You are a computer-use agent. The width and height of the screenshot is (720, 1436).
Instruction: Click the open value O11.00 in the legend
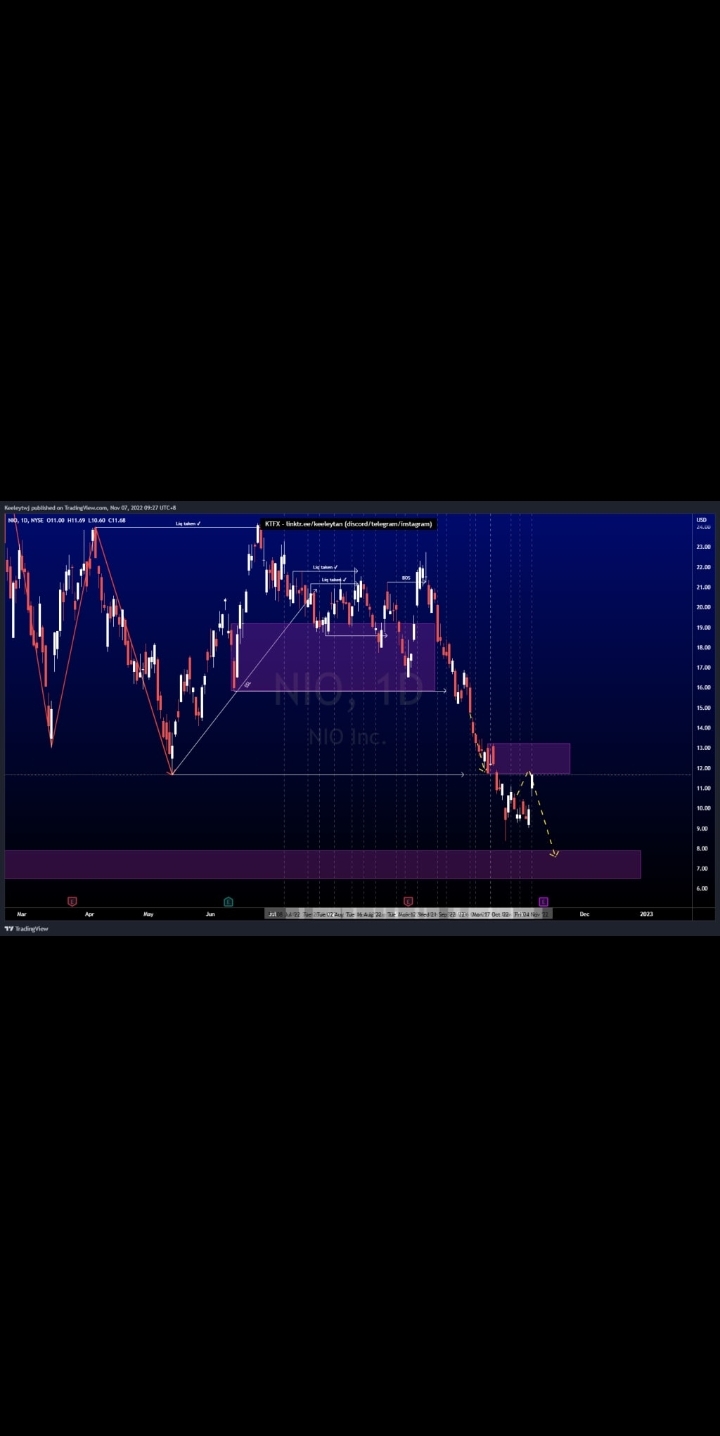coord(55,520)
